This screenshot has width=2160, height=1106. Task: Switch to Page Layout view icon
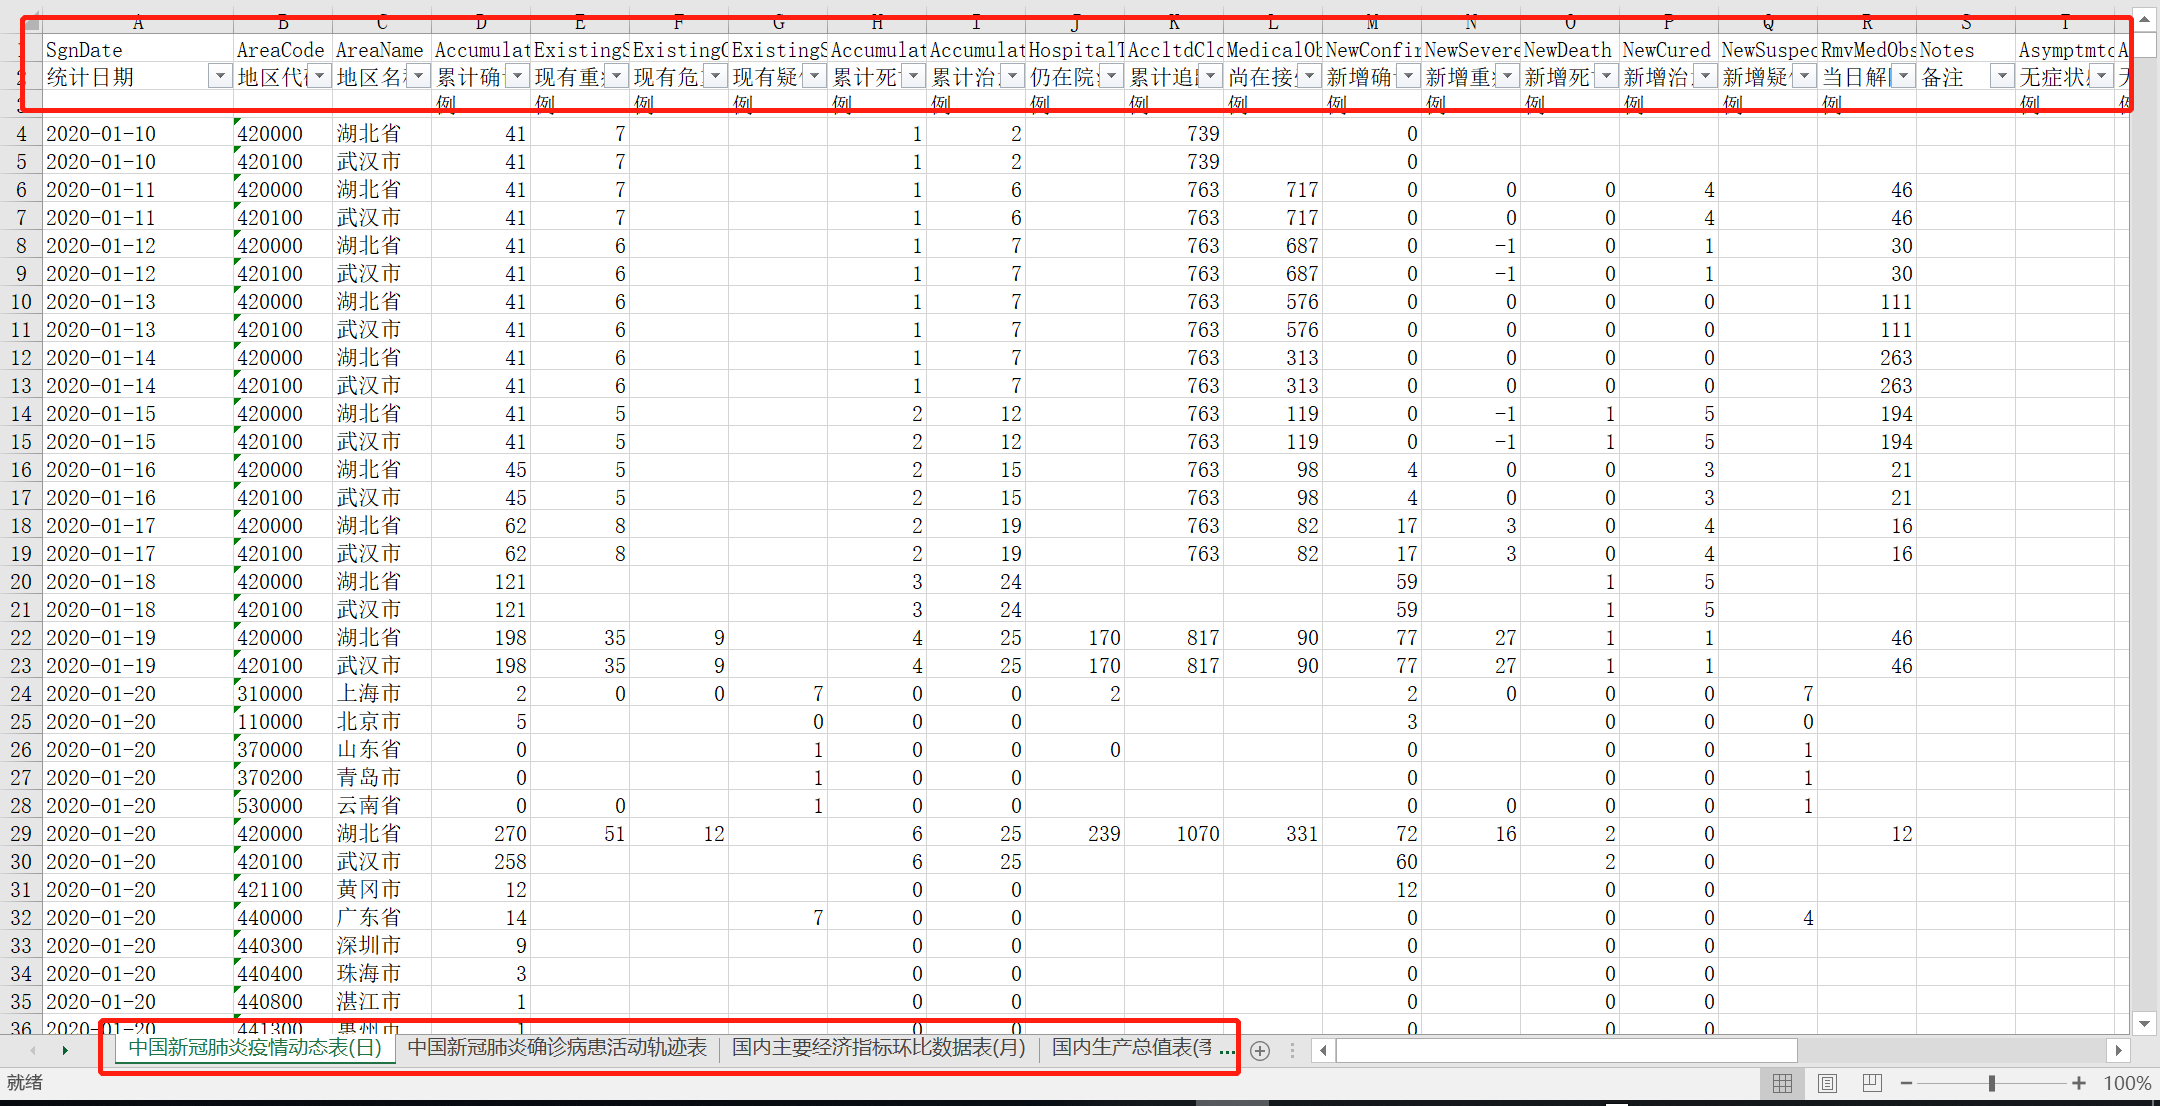[1827, 1083]
